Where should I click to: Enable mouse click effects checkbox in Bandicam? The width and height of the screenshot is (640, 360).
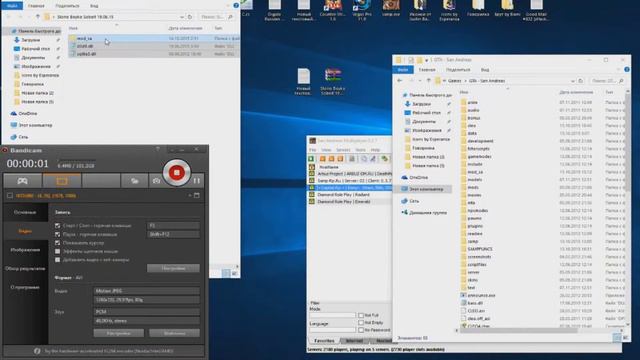click(58, 251)
